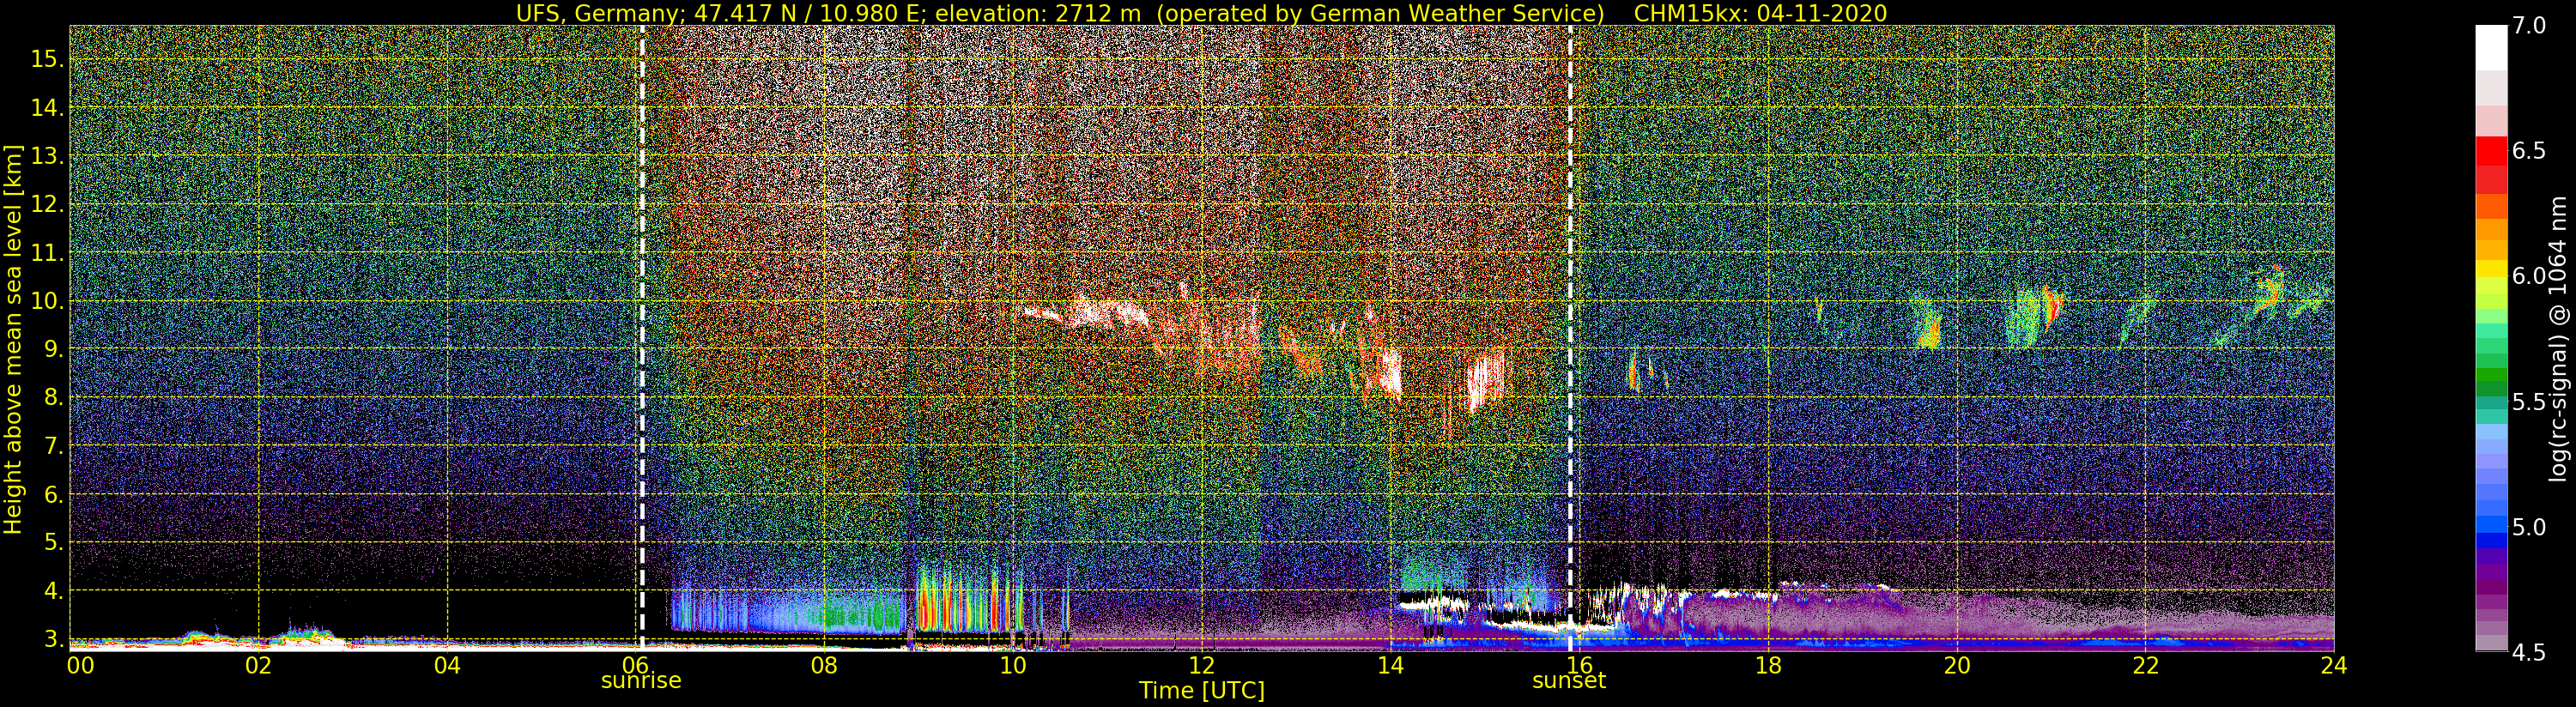The width and height of the screenshot is (2576, 707).
Task: Click the '7.' height tick label
Action: [x=53, y=446]
